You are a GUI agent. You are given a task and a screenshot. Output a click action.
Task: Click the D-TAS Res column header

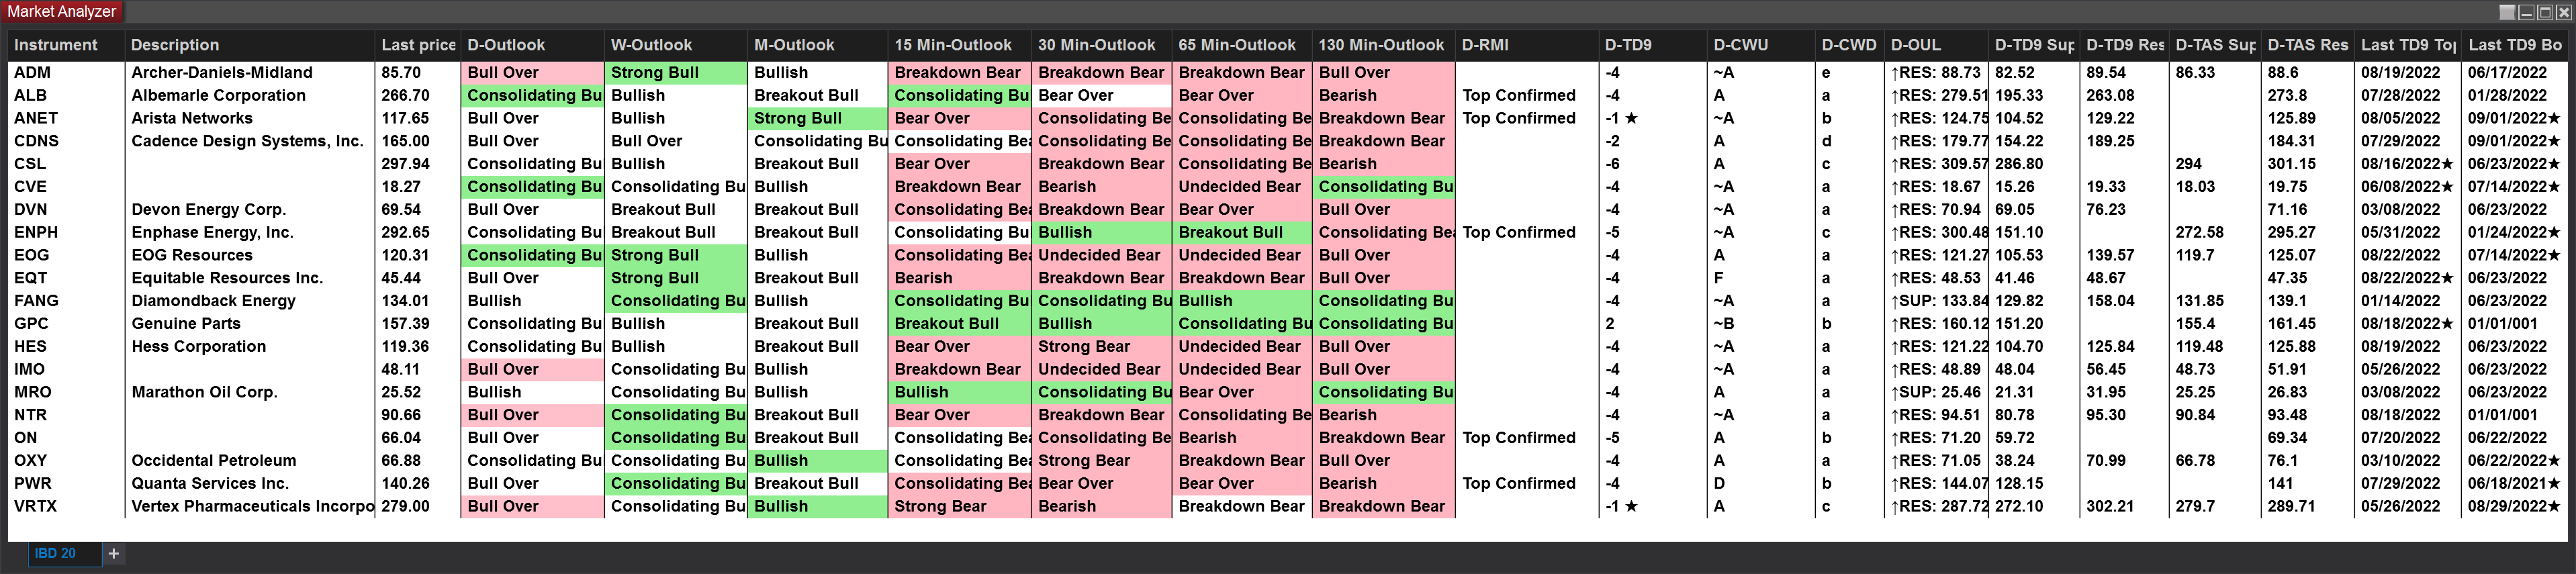point(2308,45)
